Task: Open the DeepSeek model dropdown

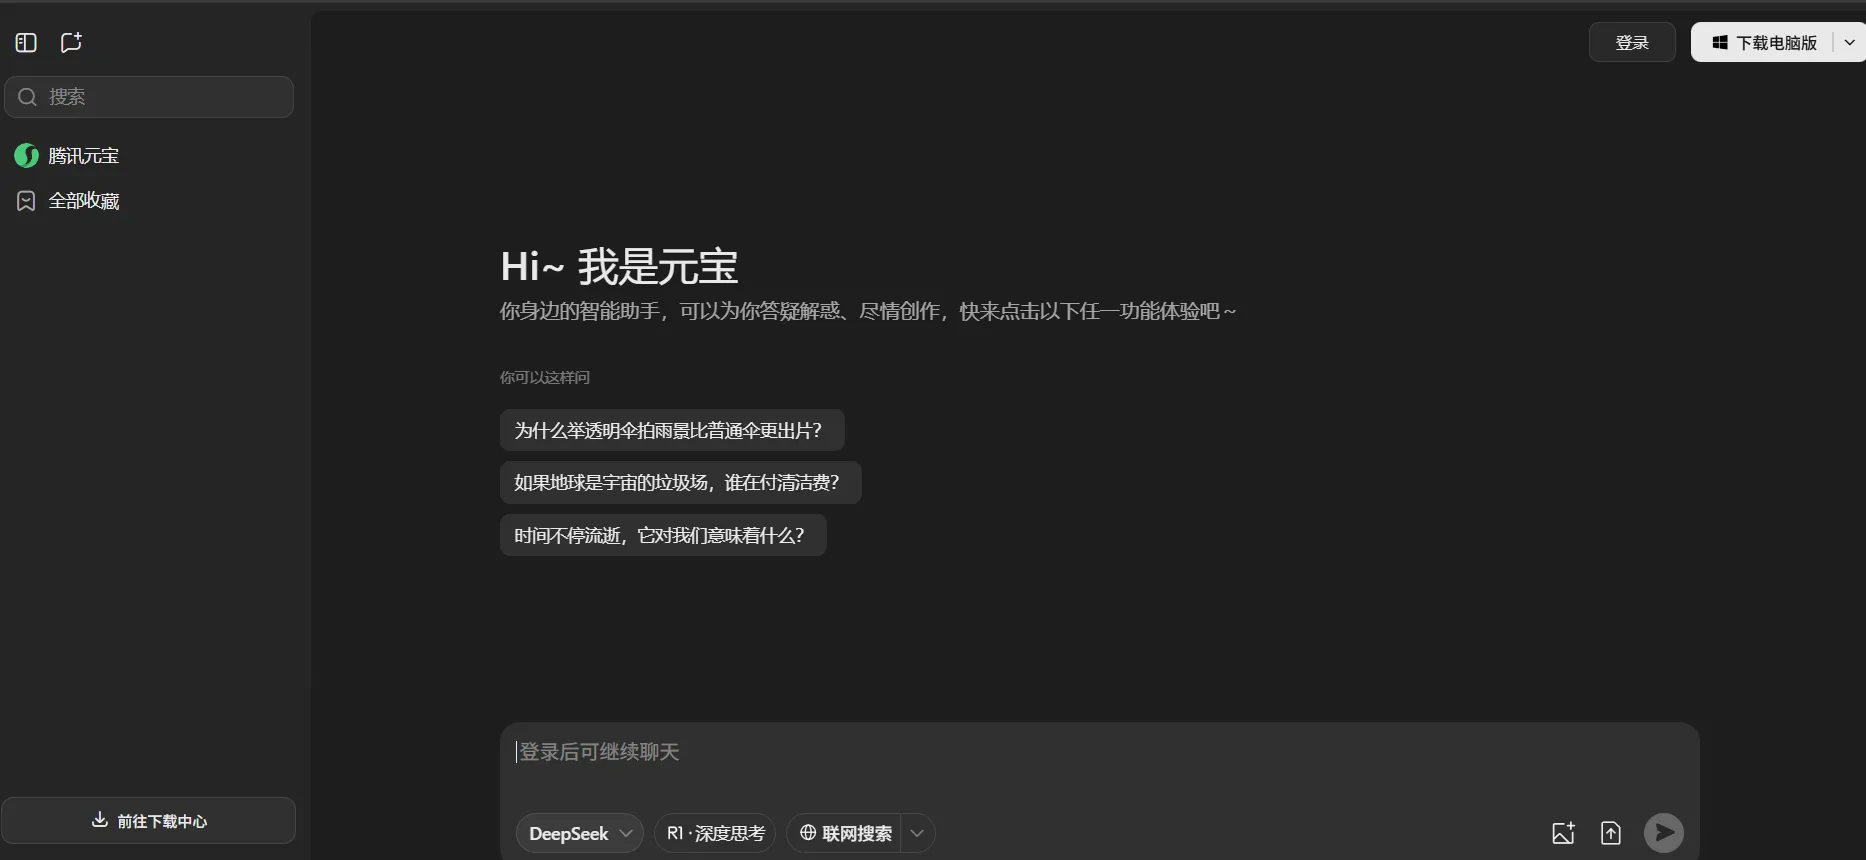Action: click(x=579, y=833)
